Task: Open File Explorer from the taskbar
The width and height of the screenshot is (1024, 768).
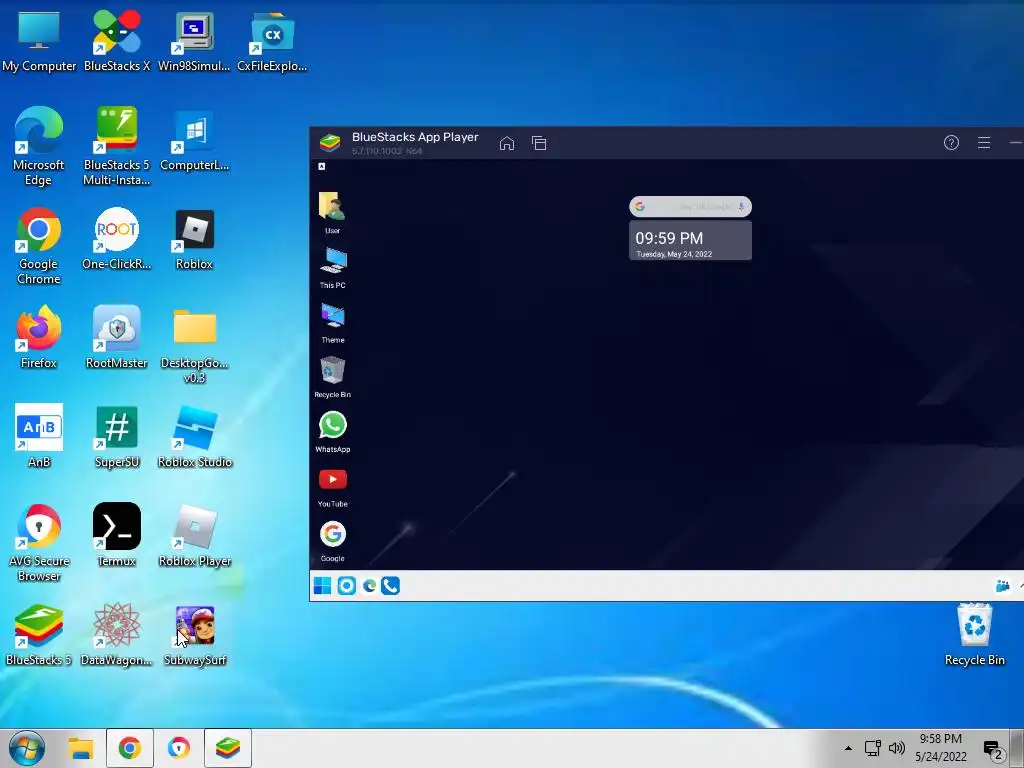Action: tap(81, 748)
